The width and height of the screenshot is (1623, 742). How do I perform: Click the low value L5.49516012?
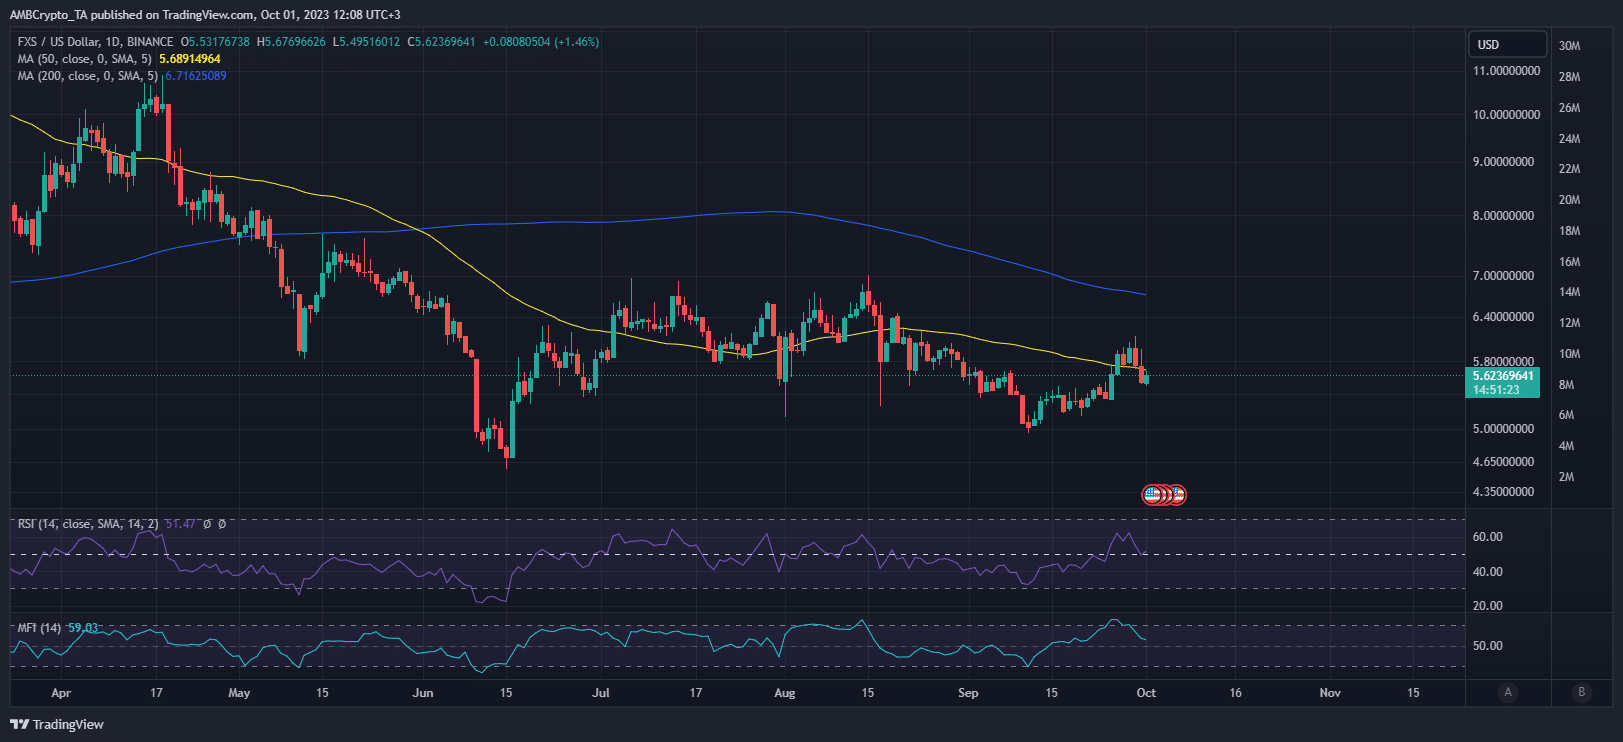click(366, 42)
